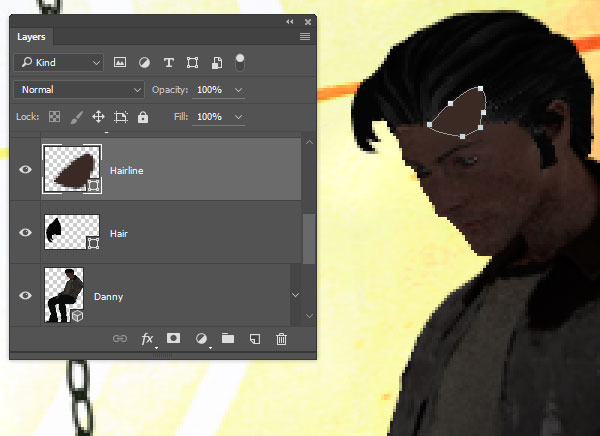
Task: Lock all padlock icon
Action: [x=143, y=117]
